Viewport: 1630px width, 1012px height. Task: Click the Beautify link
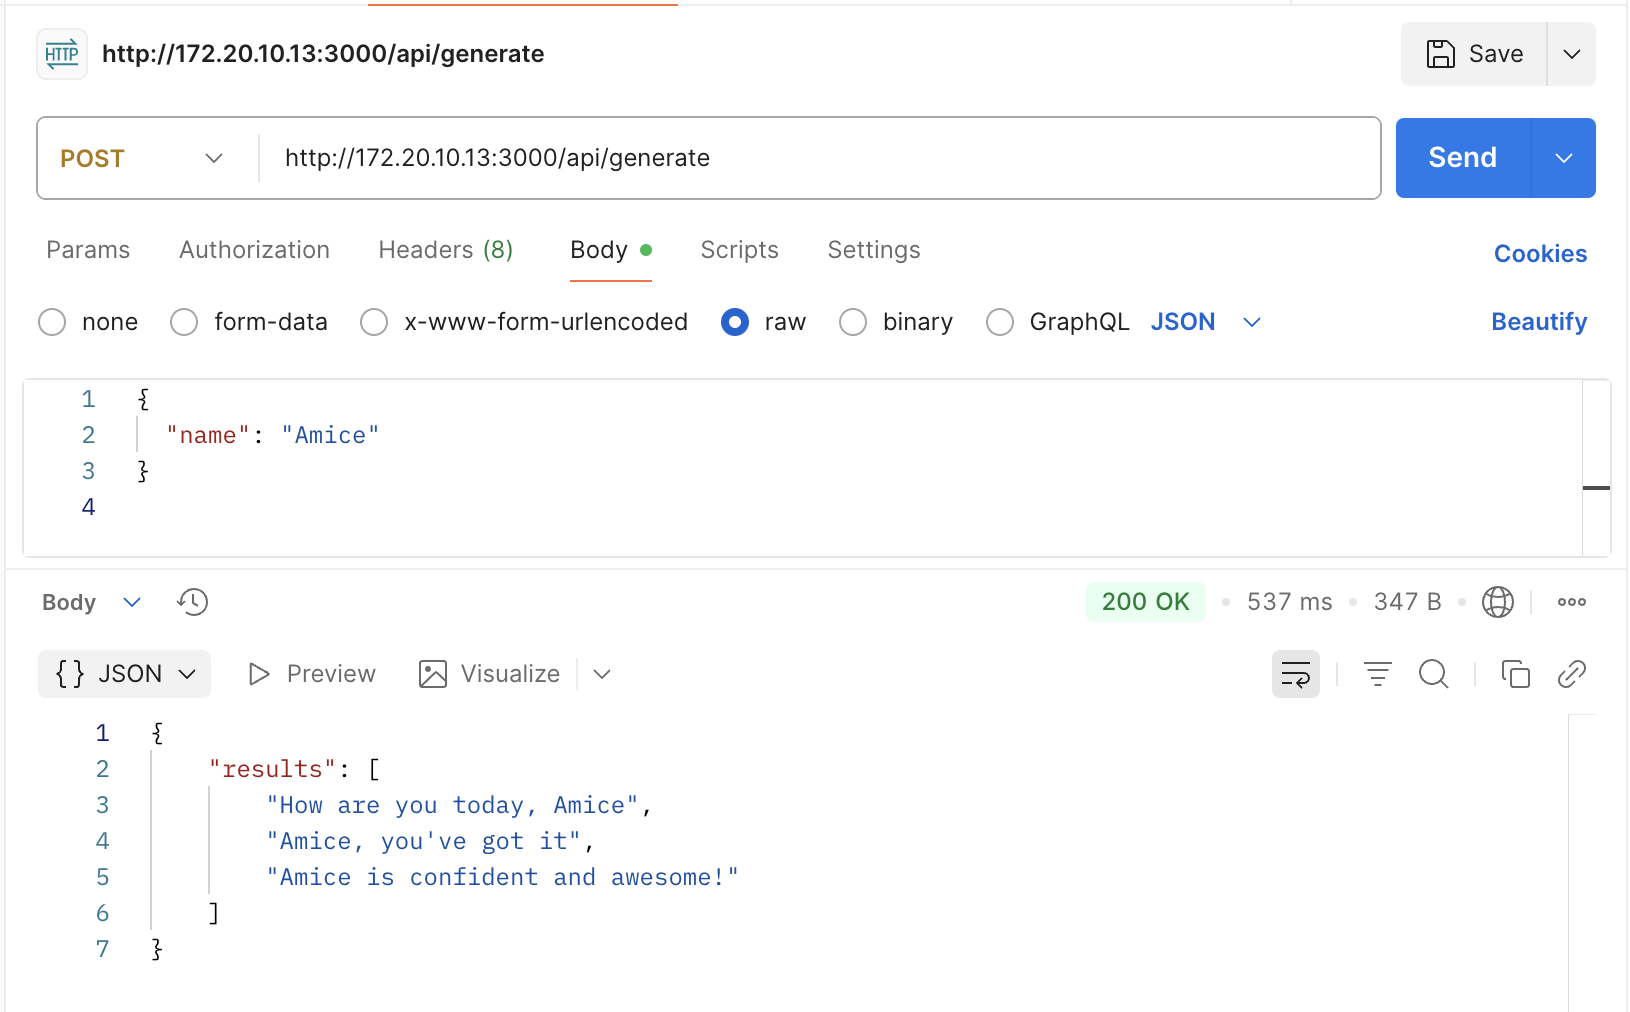click(1538, 322)
